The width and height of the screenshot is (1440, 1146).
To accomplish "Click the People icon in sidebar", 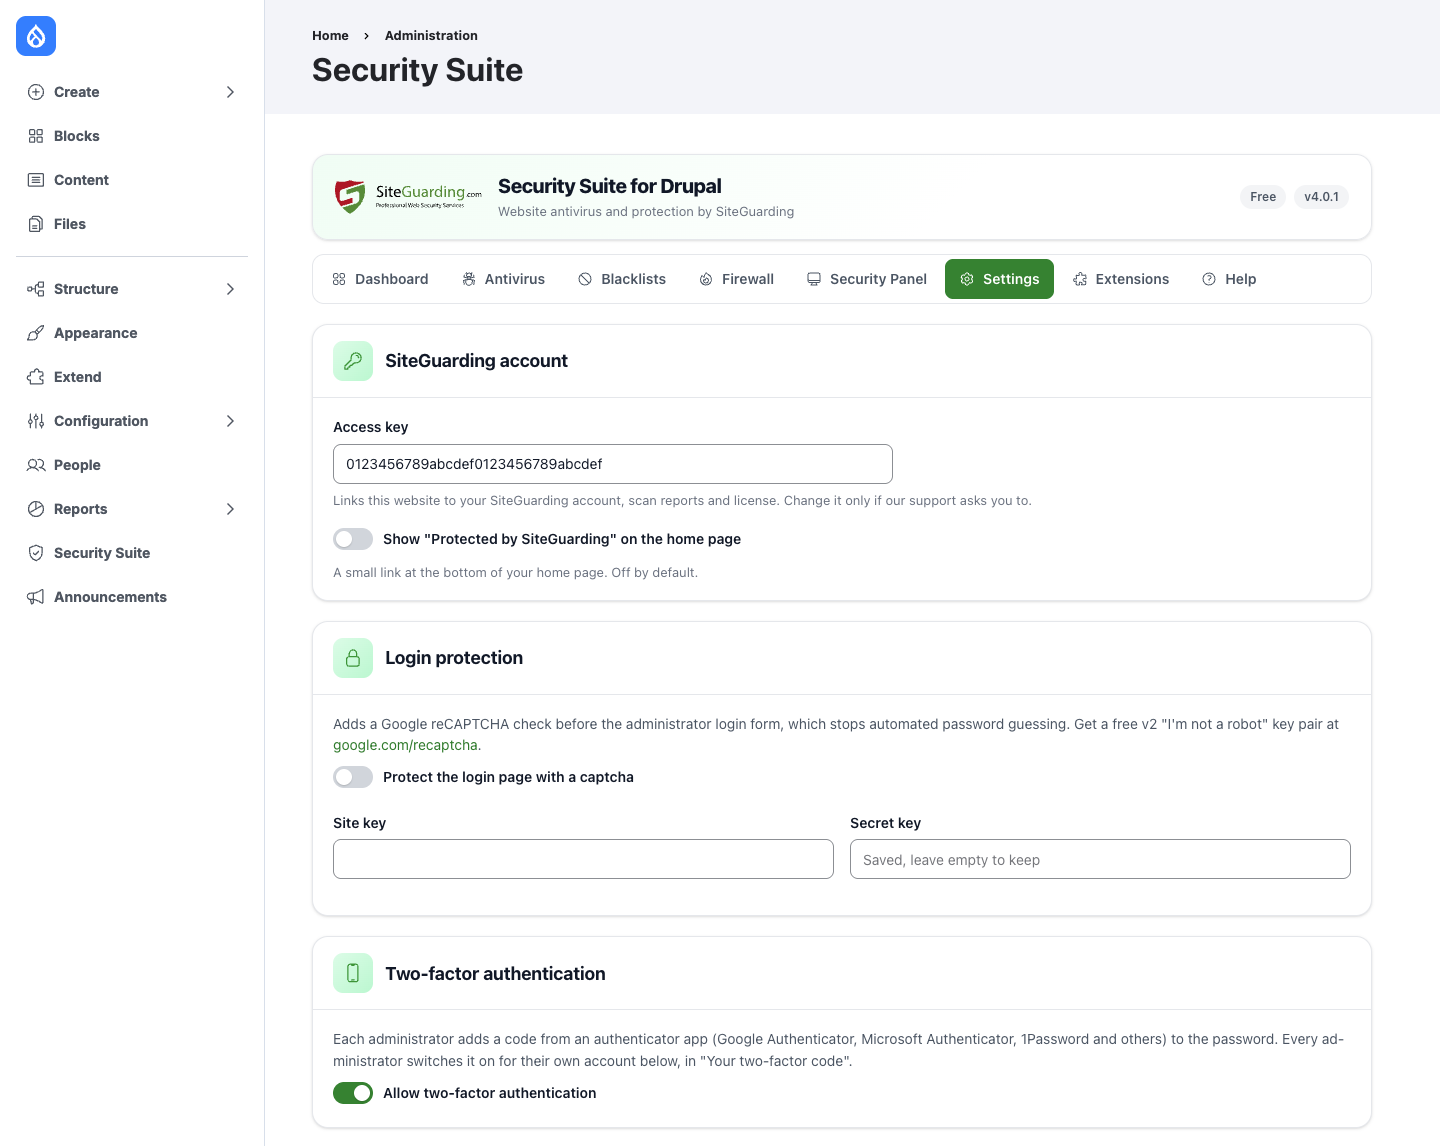I will coord(36,465).
